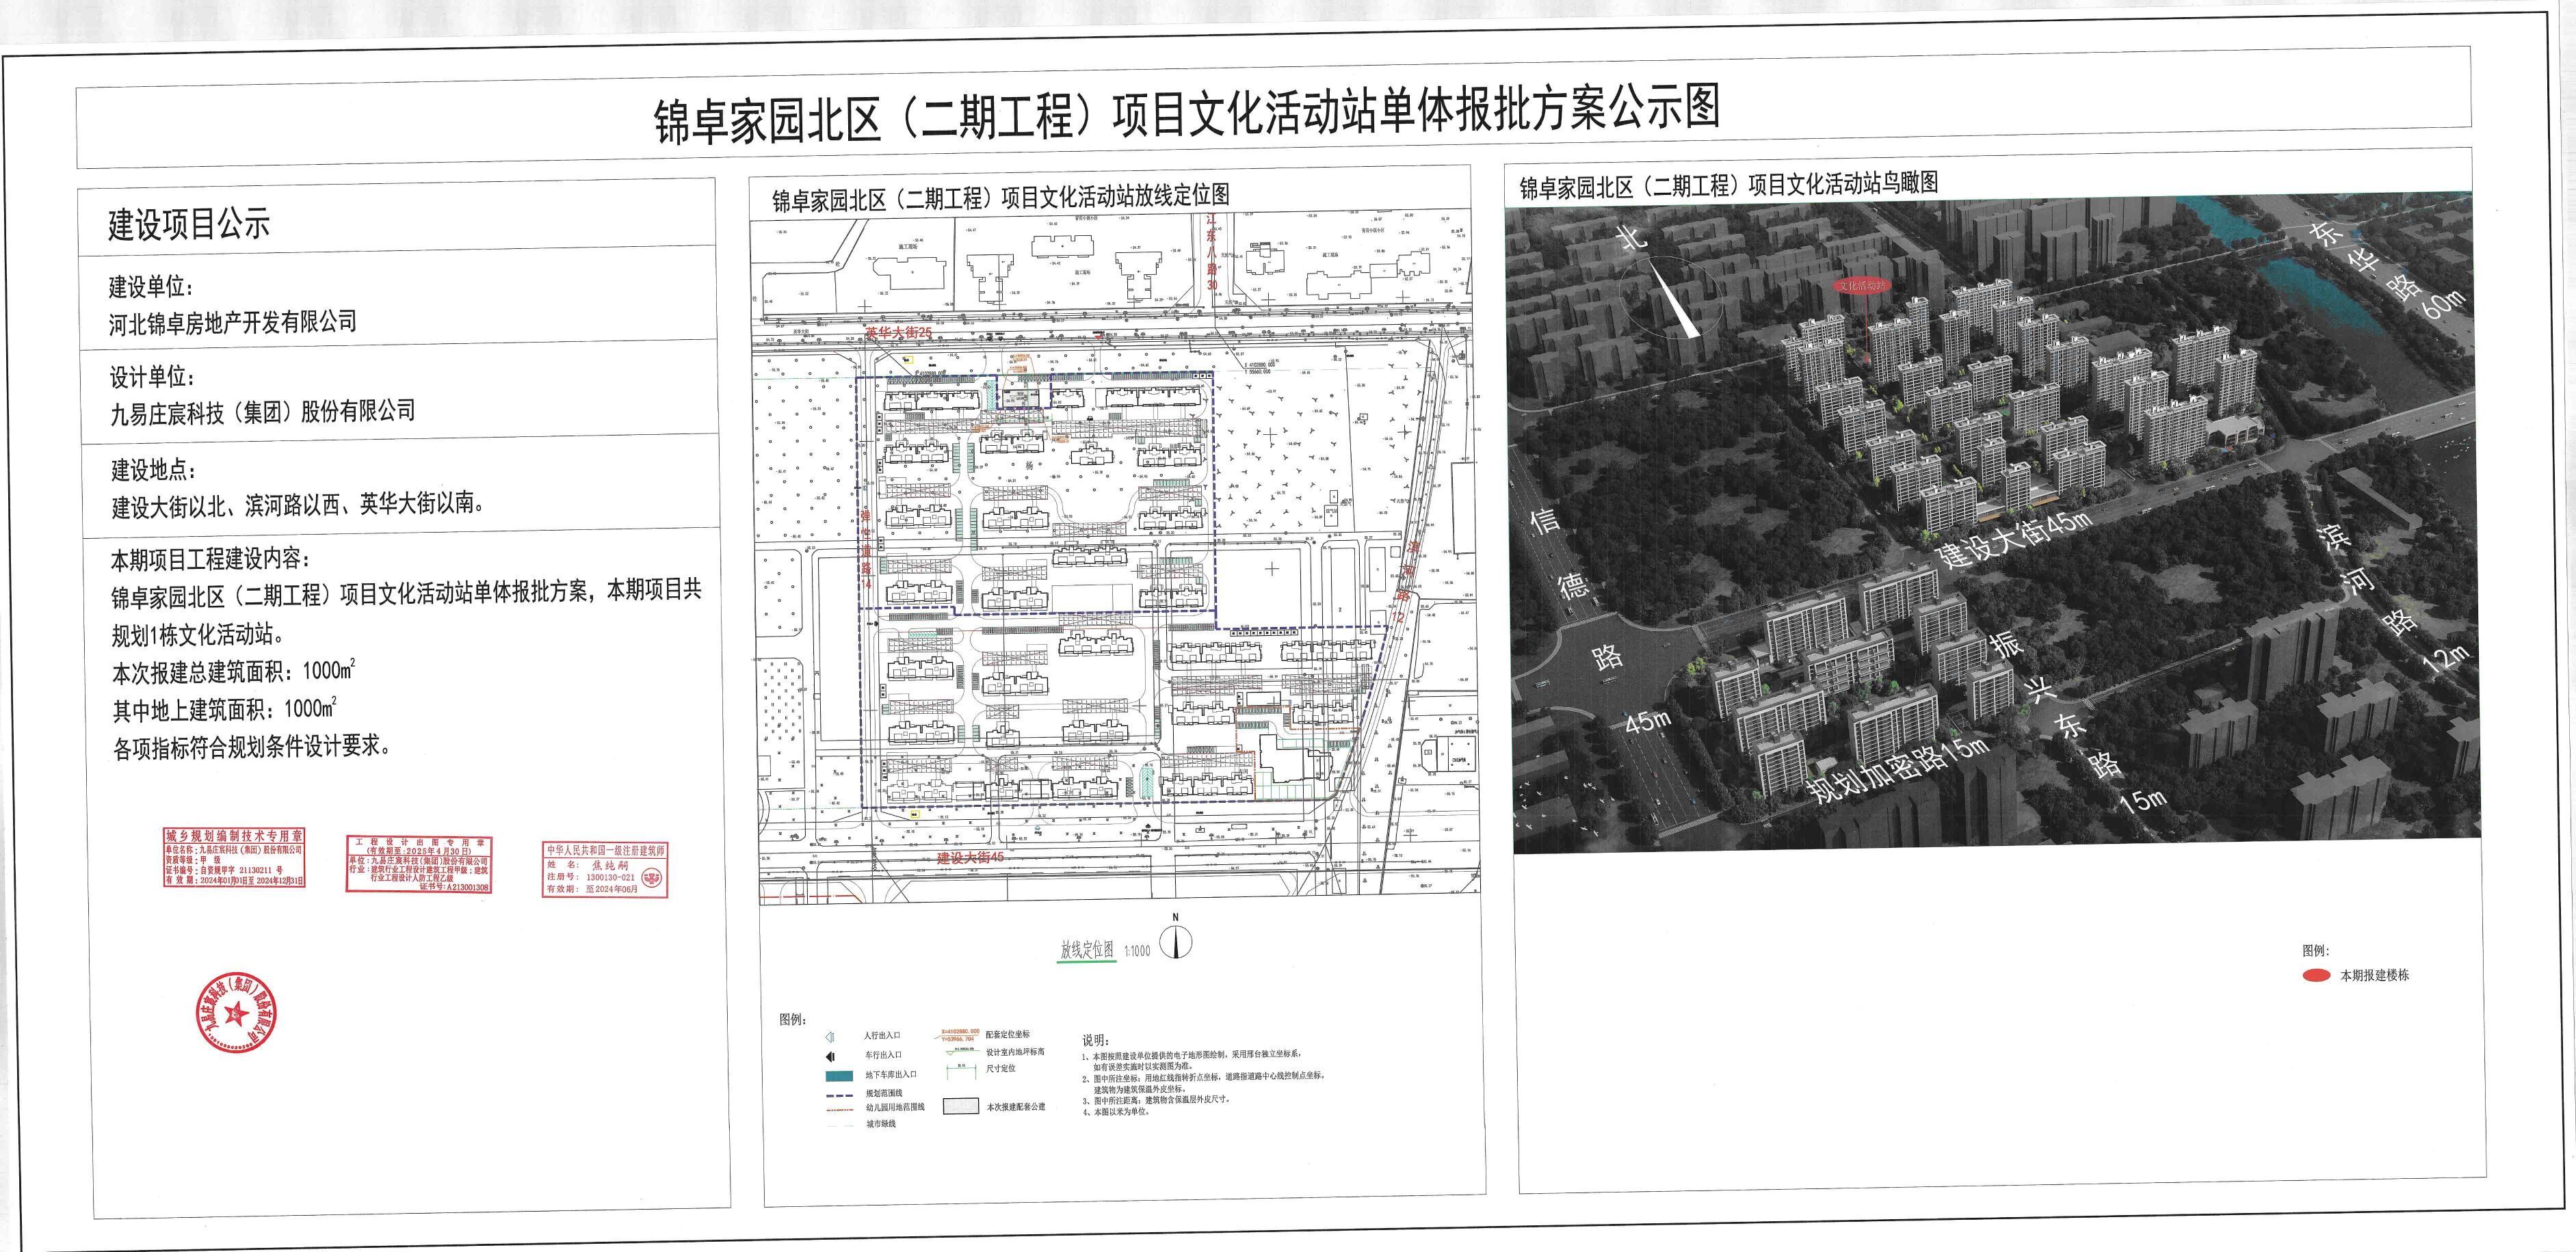The height and width of the screenshot is (1252, 2576).
Task: Click the red dashed 幼儿园用地范围线 legend line
Action: point(840,1110)
